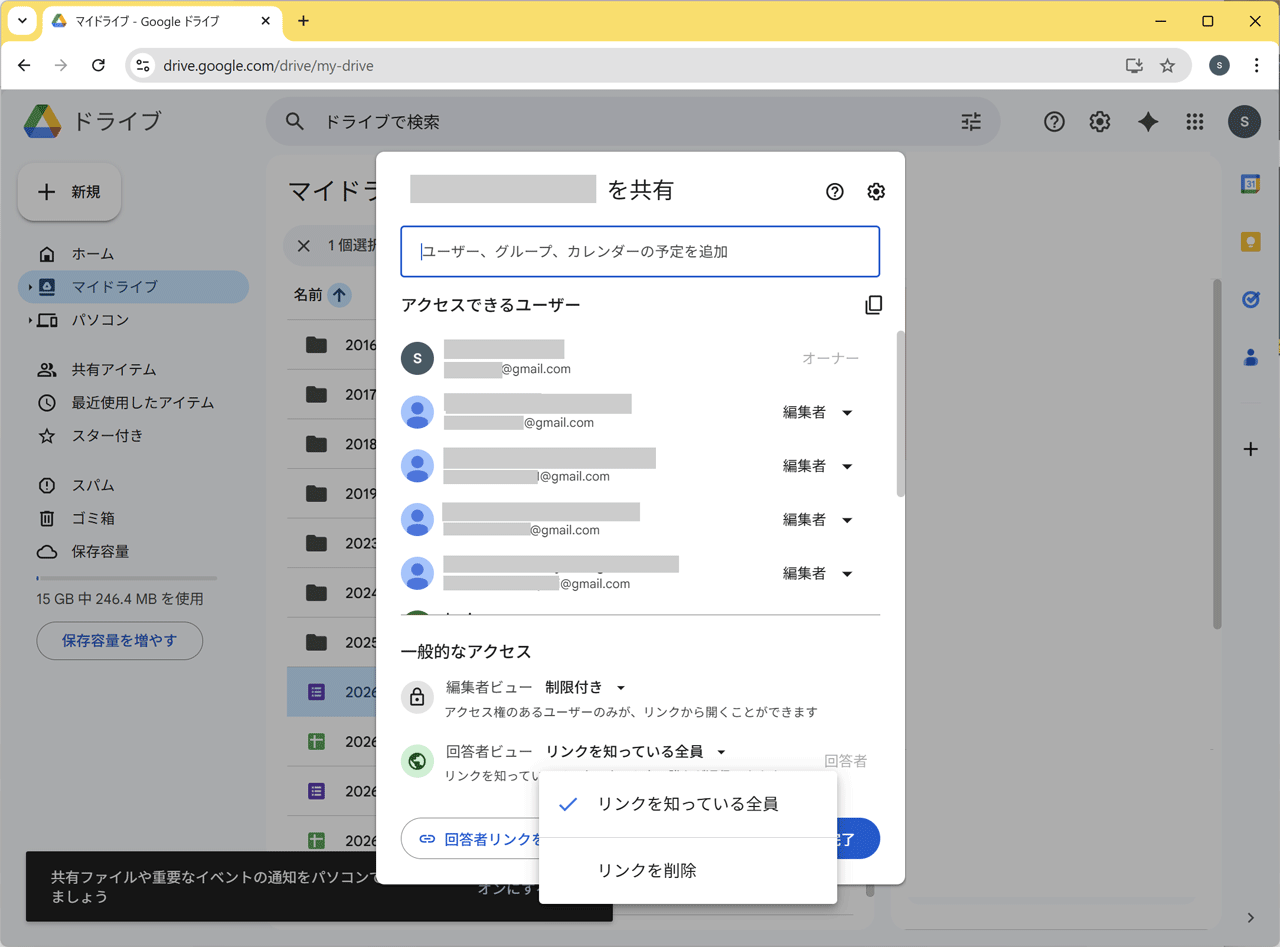This screenshot has height=947, width=1280.
Task: Expand 編集者ビュー 制限付き dropdown
Action: [x=586, y=688]
